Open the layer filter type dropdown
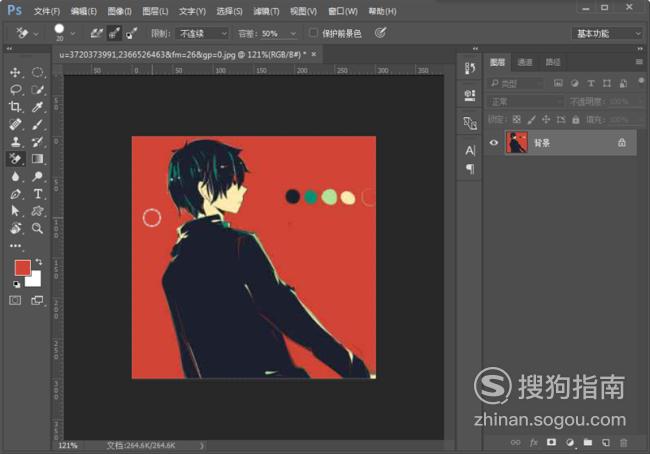Screen dimensions: 650x454 pyautogui.click(x=515, y=83)
